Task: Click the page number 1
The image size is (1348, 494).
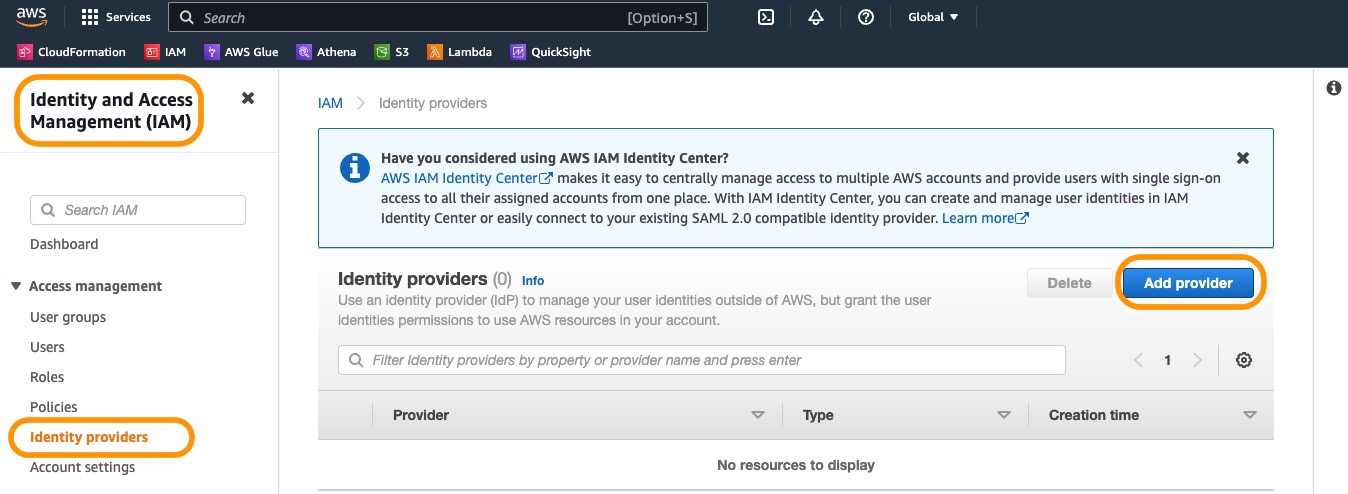Action: coord(1167,360)
